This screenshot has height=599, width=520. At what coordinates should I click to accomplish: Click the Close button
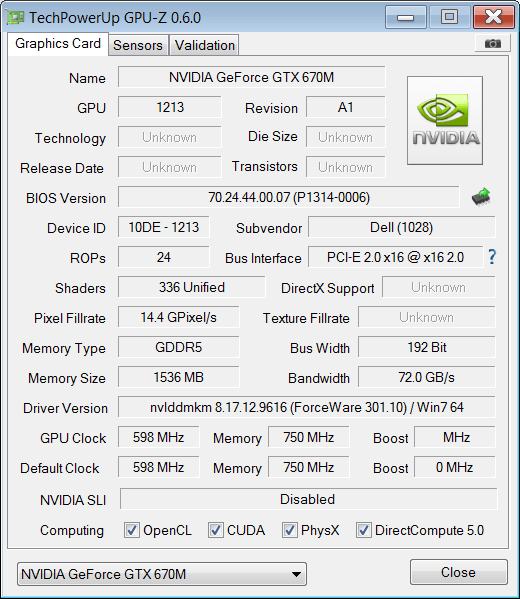[x=458, y=572]
